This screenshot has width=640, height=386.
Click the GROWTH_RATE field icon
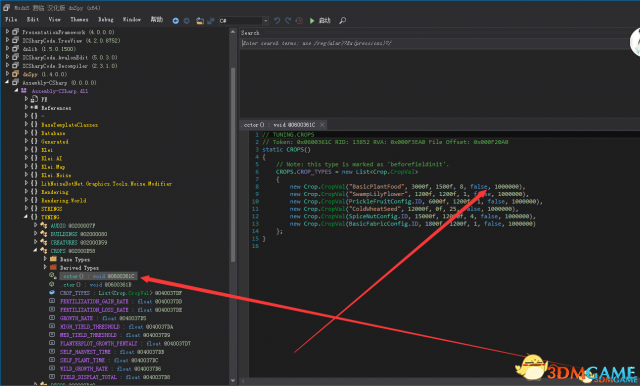(52, 318)
